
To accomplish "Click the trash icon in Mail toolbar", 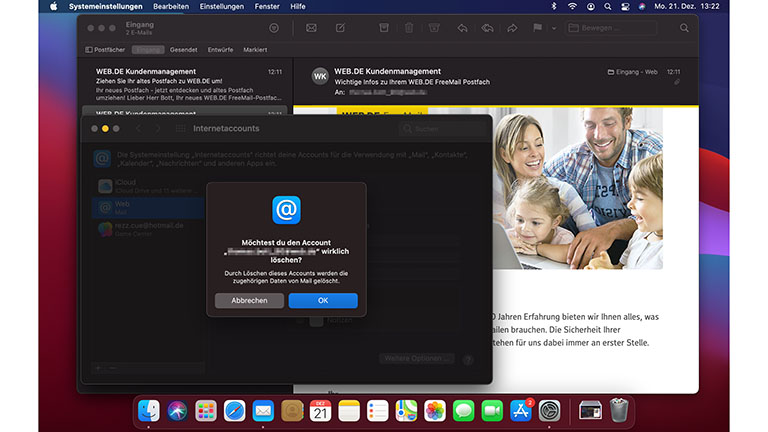I will click(x=408, y=27).
